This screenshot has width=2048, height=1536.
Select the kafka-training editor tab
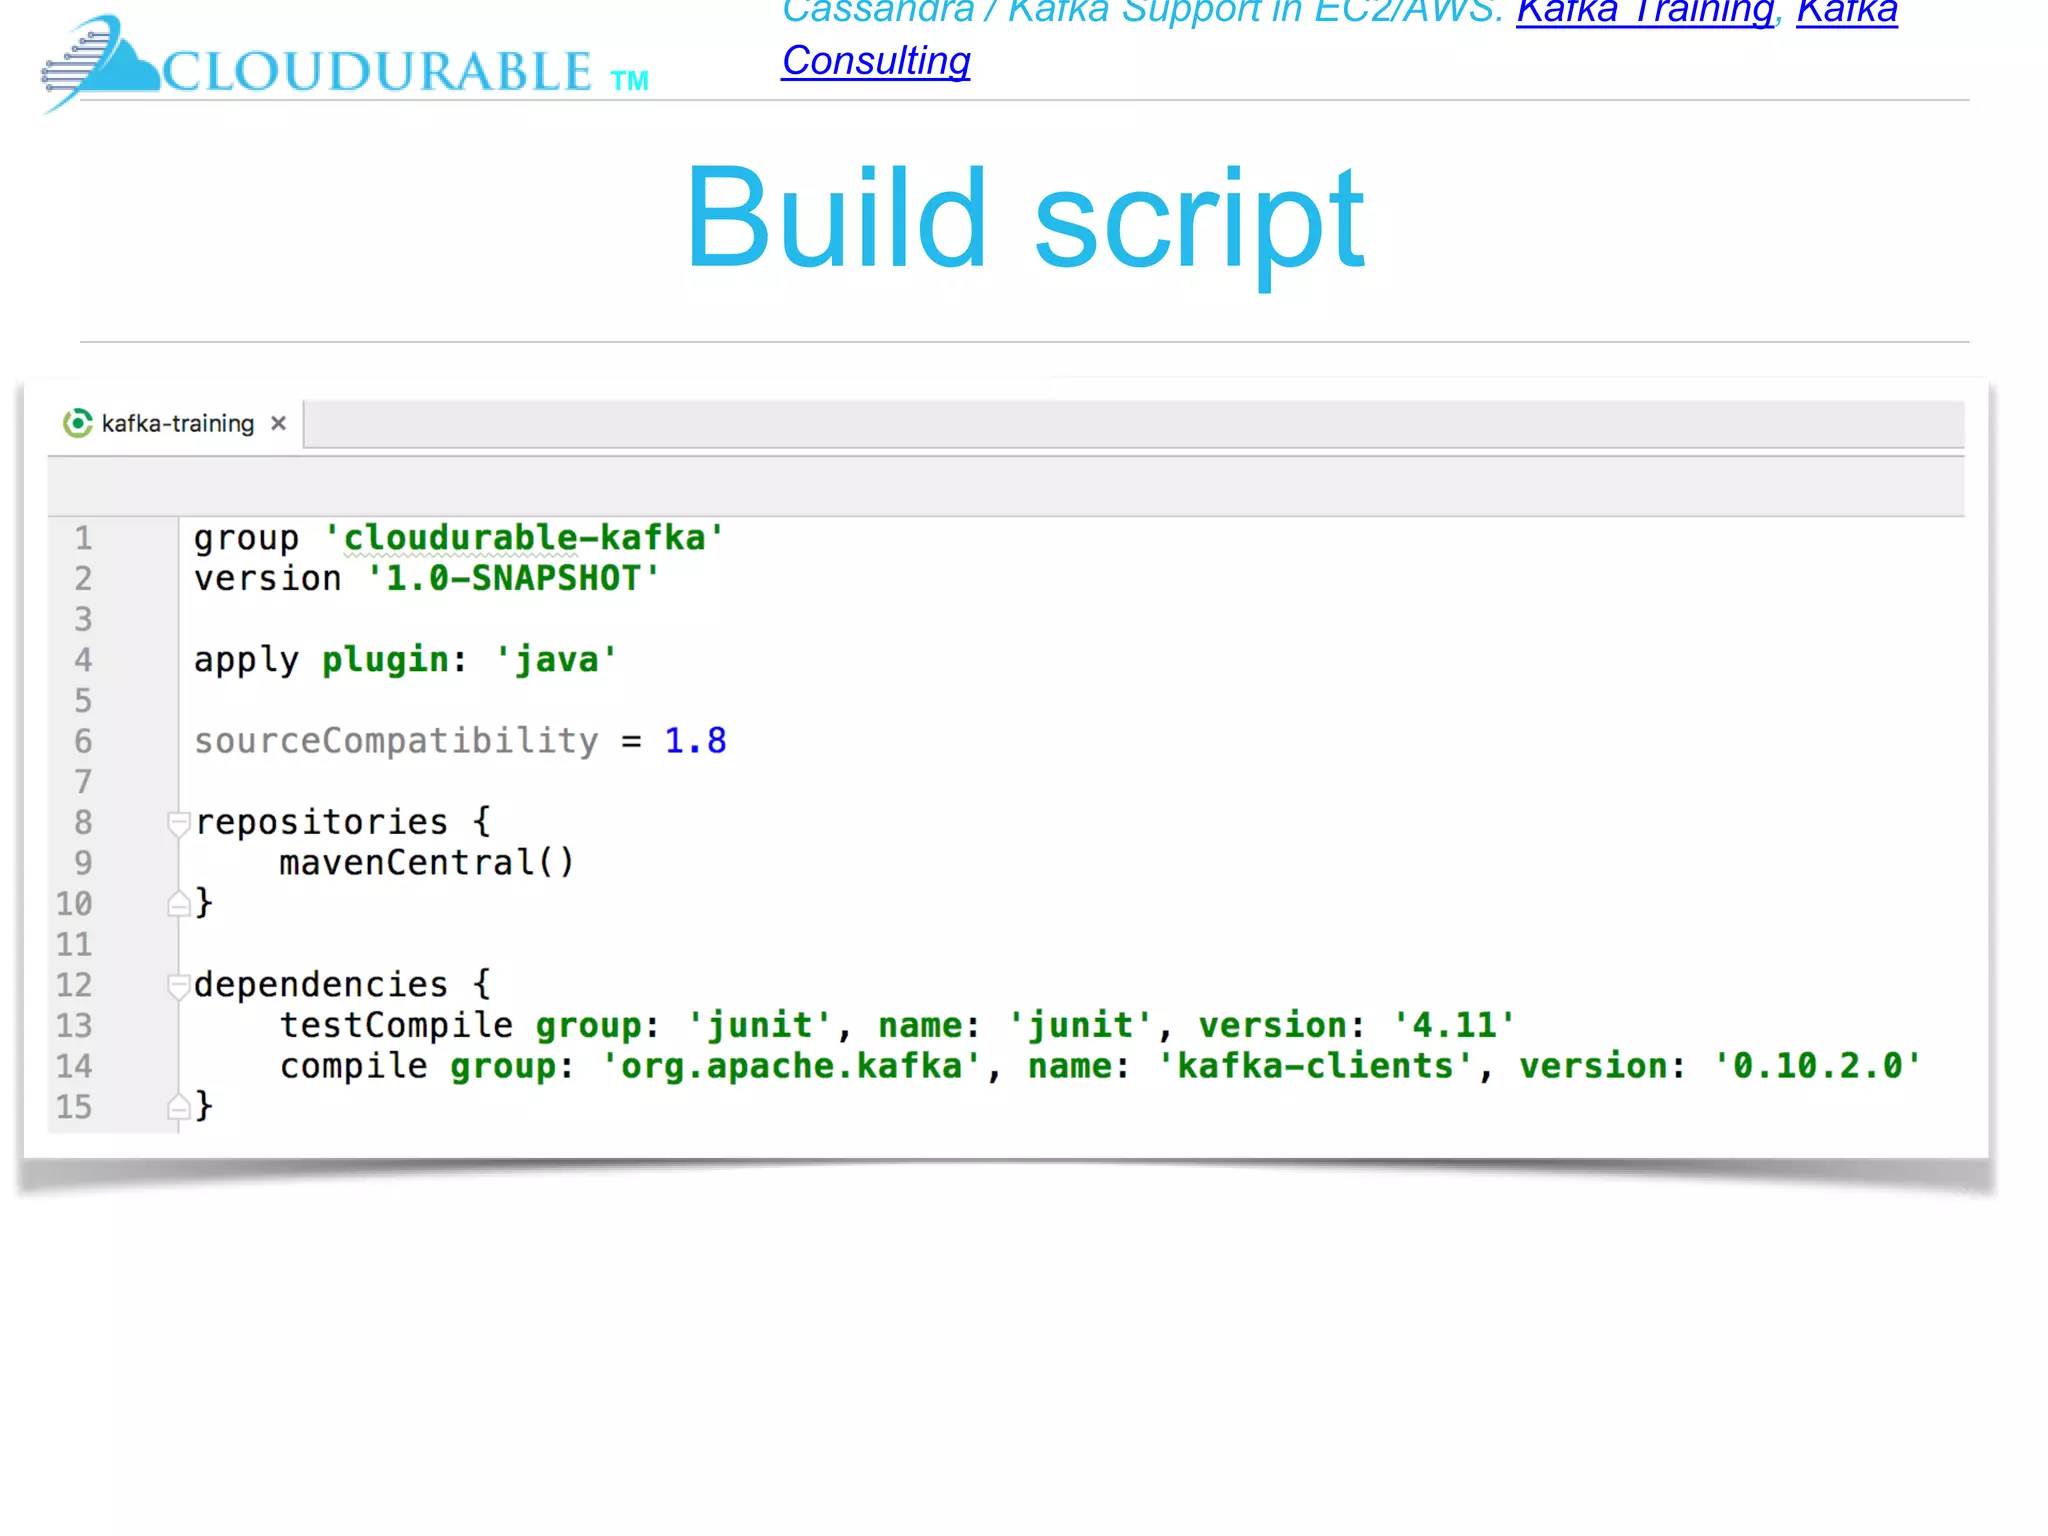click(x=177, y=423)
